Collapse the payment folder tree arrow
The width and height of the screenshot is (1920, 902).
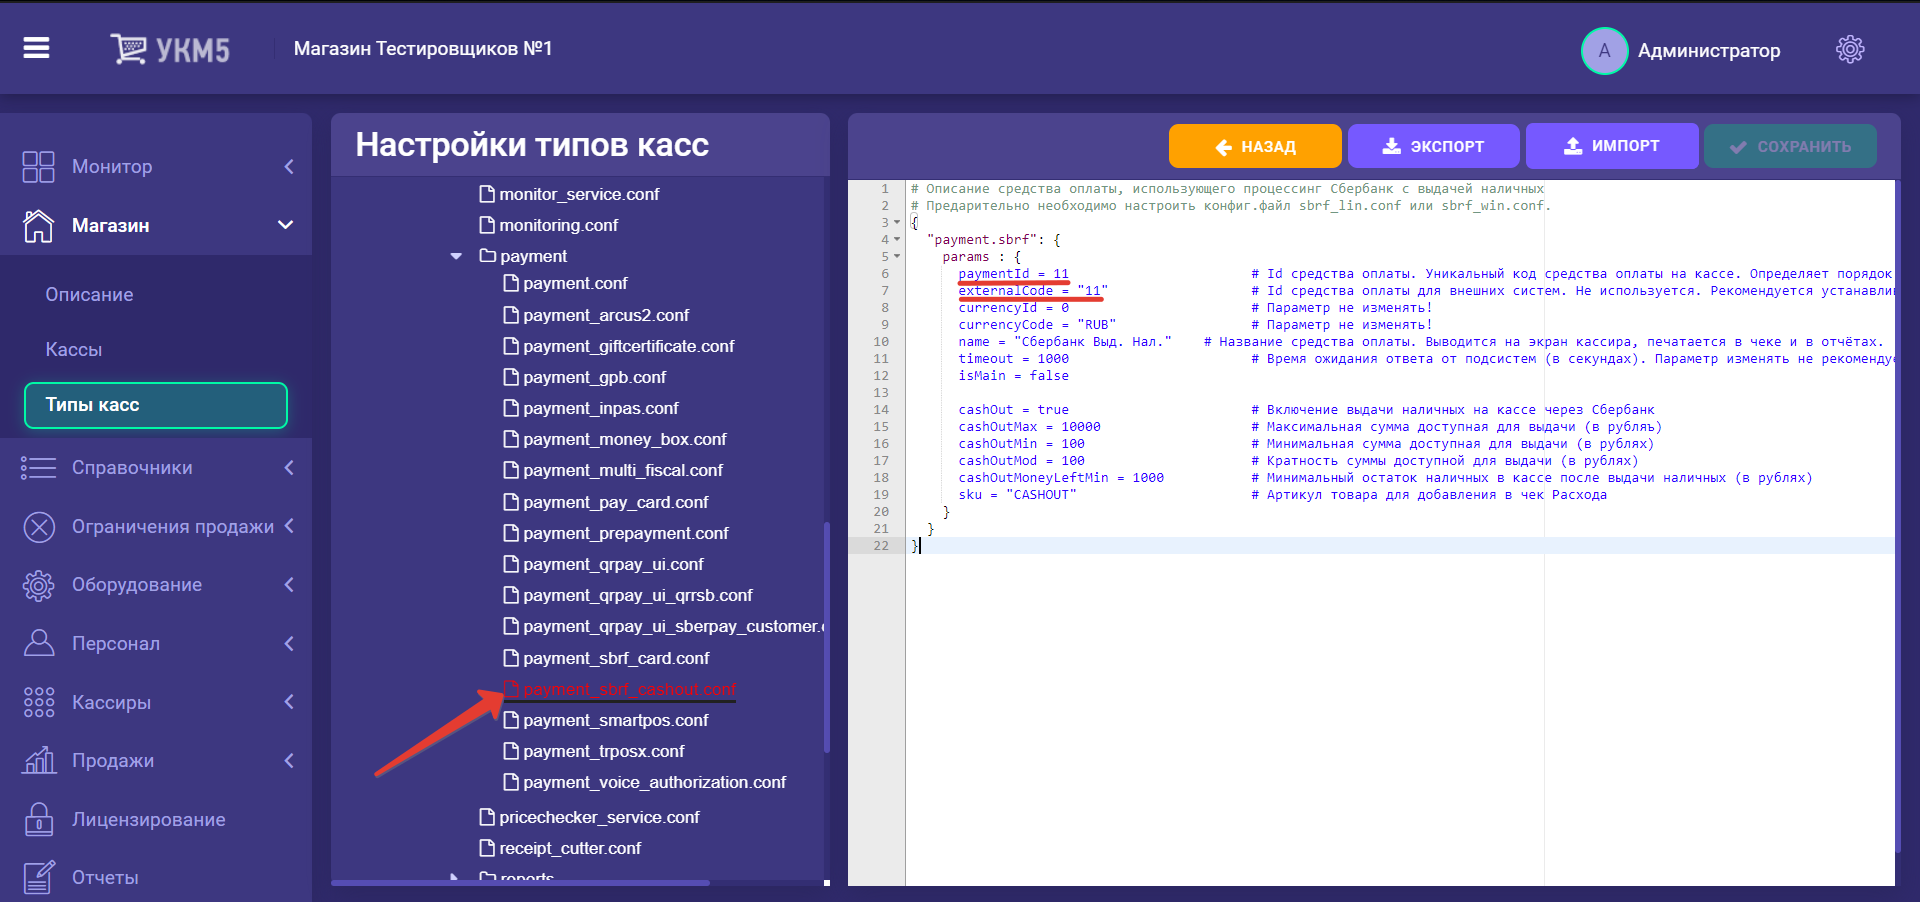click(456, 257)
